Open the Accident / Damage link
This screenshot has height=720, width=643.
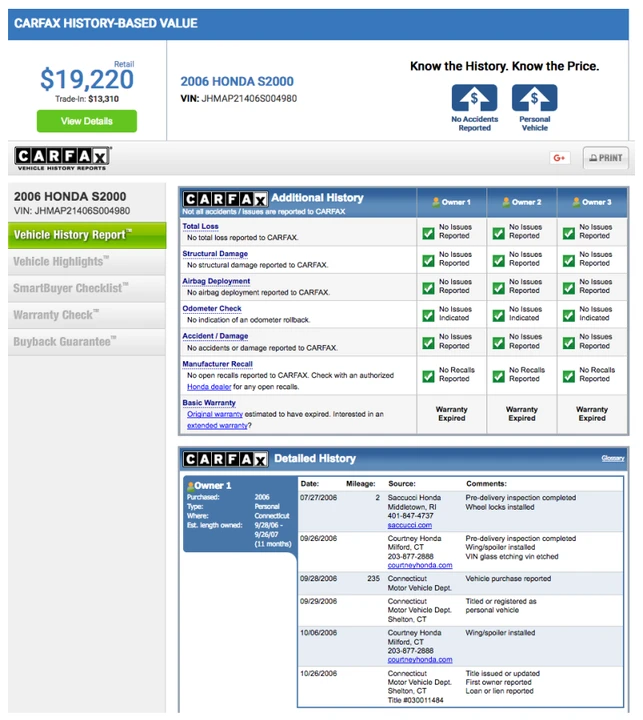click(x=215, y=336)
